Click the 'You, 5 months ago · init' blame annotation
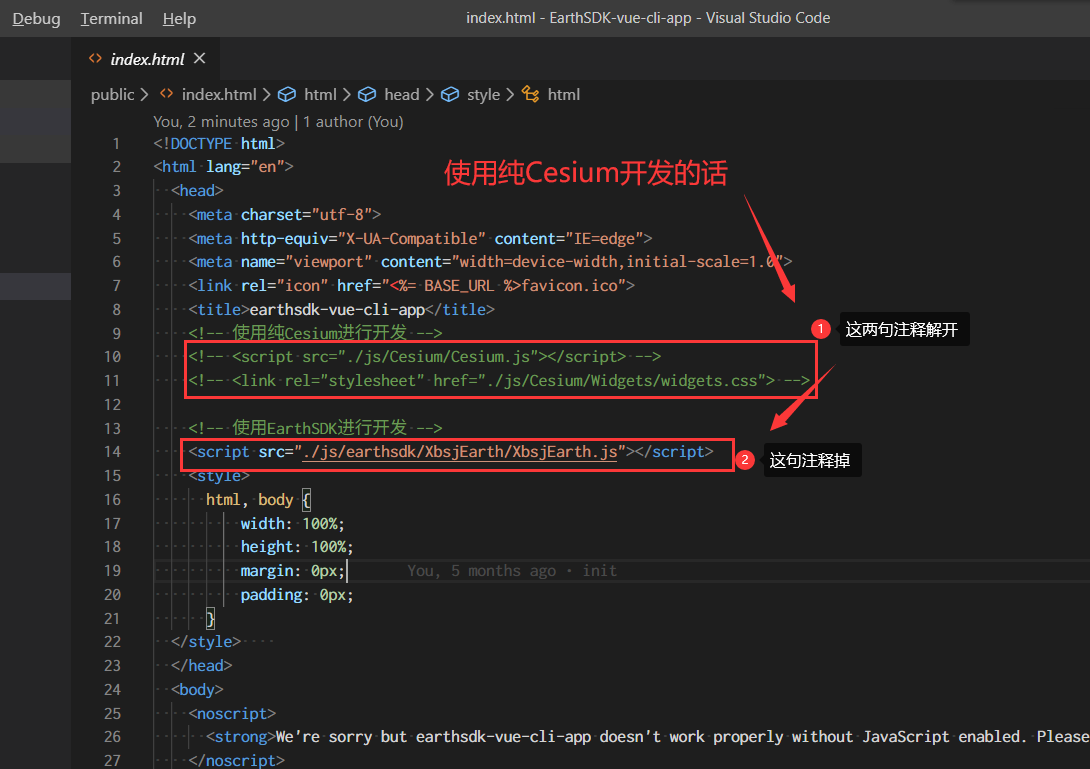Screen dimensions: 1090x769 click(x=512, y=571)
